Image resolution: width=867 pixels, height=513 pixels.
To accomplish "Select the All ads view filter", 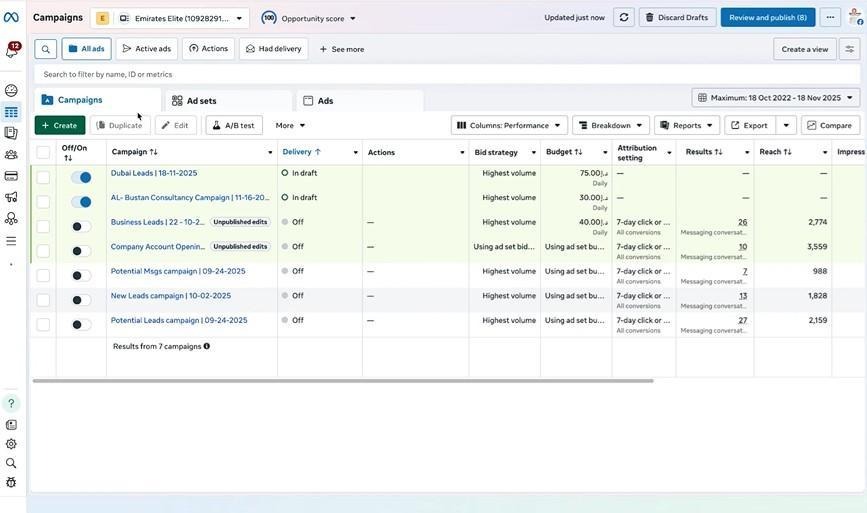I will click(86, 49).
